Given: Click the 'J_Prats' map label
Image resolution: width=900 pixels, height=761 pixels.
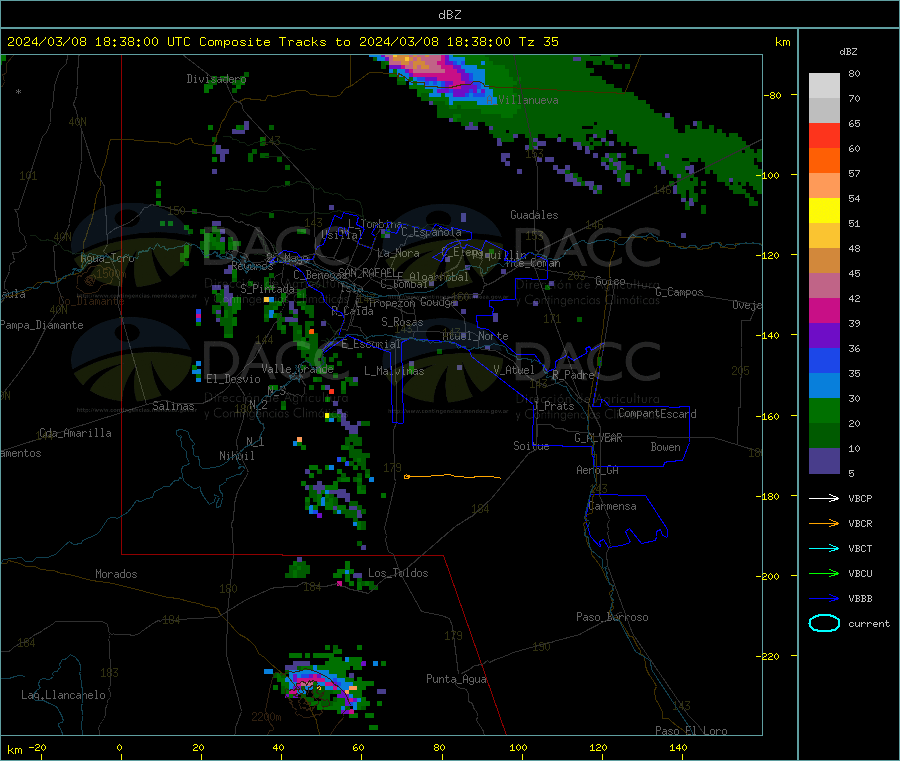Looking at the screenshot, I should (553, 406).
